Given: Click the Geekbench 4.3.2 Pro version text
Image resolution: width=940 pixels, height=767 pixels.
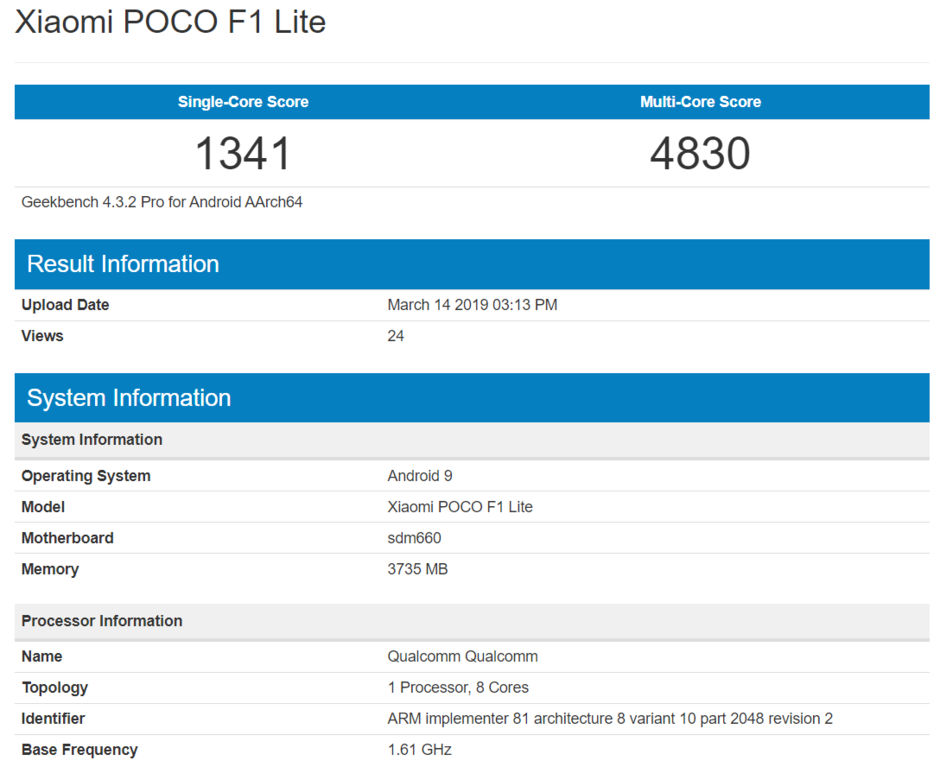Looking at the screenshot, I should (162, 202).
